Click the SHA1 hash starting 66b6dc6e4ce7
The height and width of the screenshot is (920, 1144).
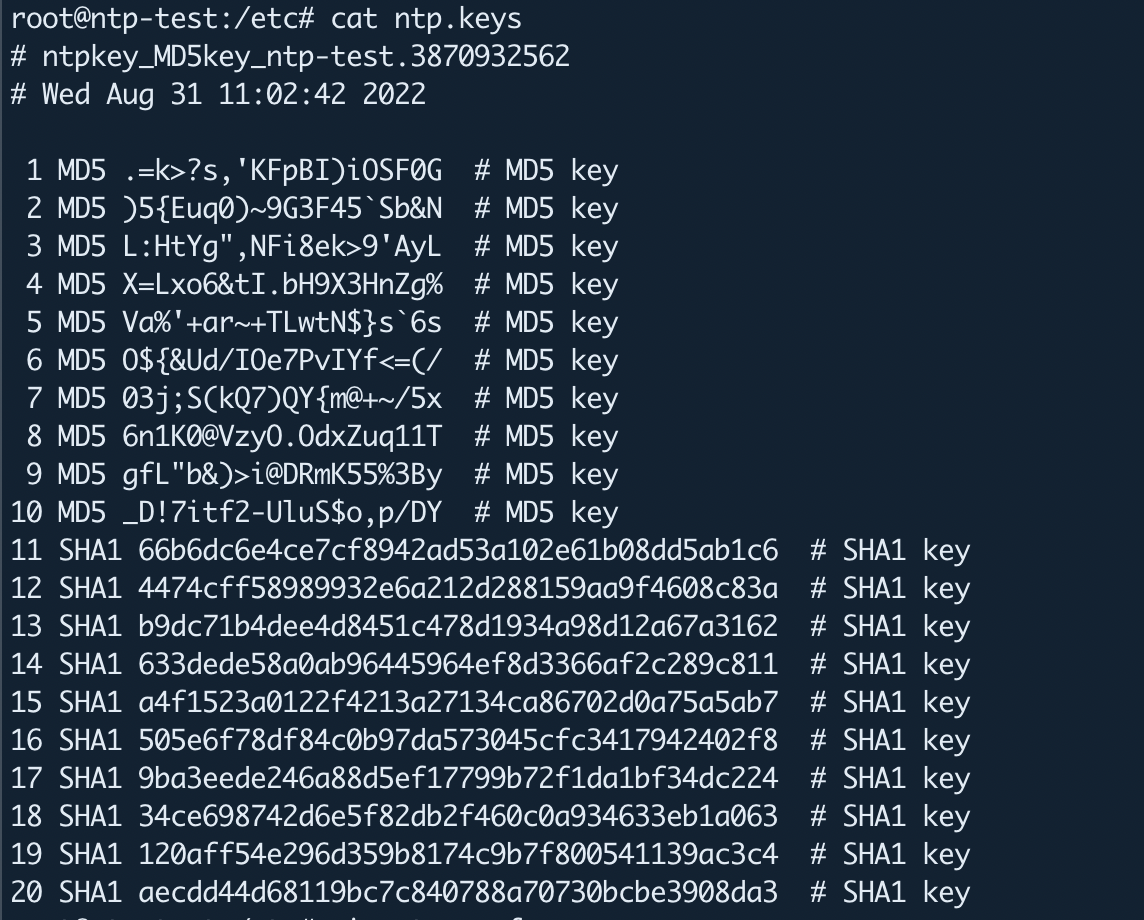(x=458, y=550)
